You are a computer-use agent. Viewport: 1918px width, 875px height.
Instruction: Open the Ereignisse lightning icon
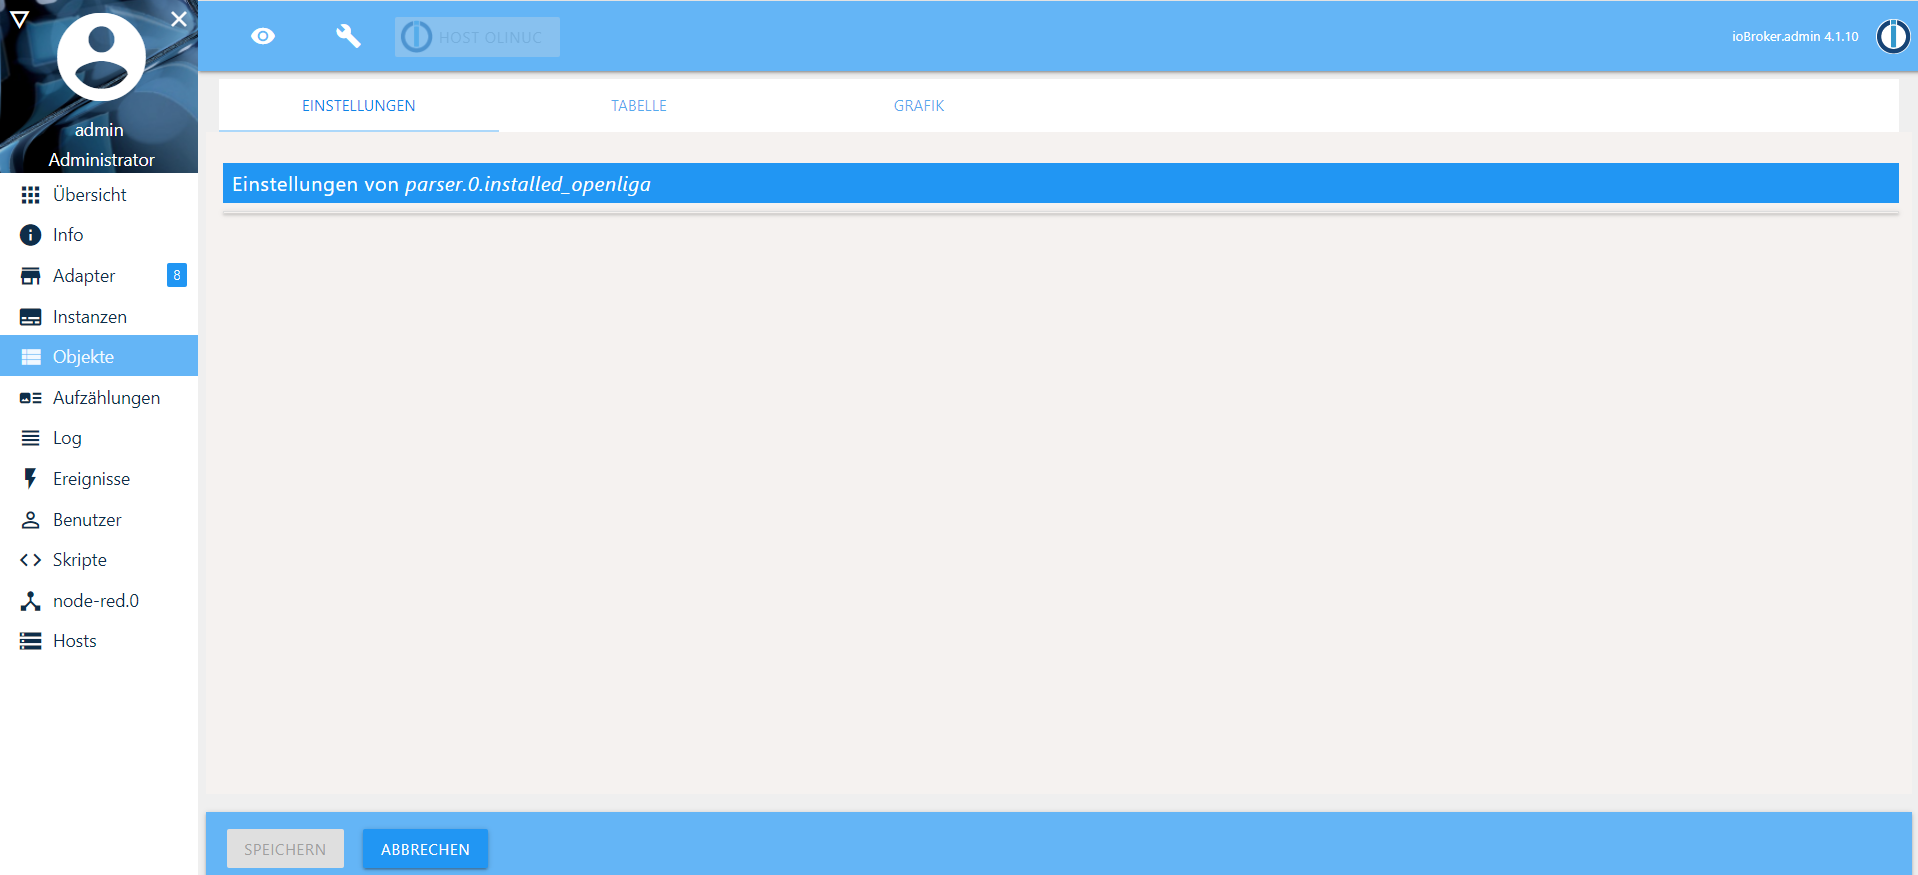[31, 479]
